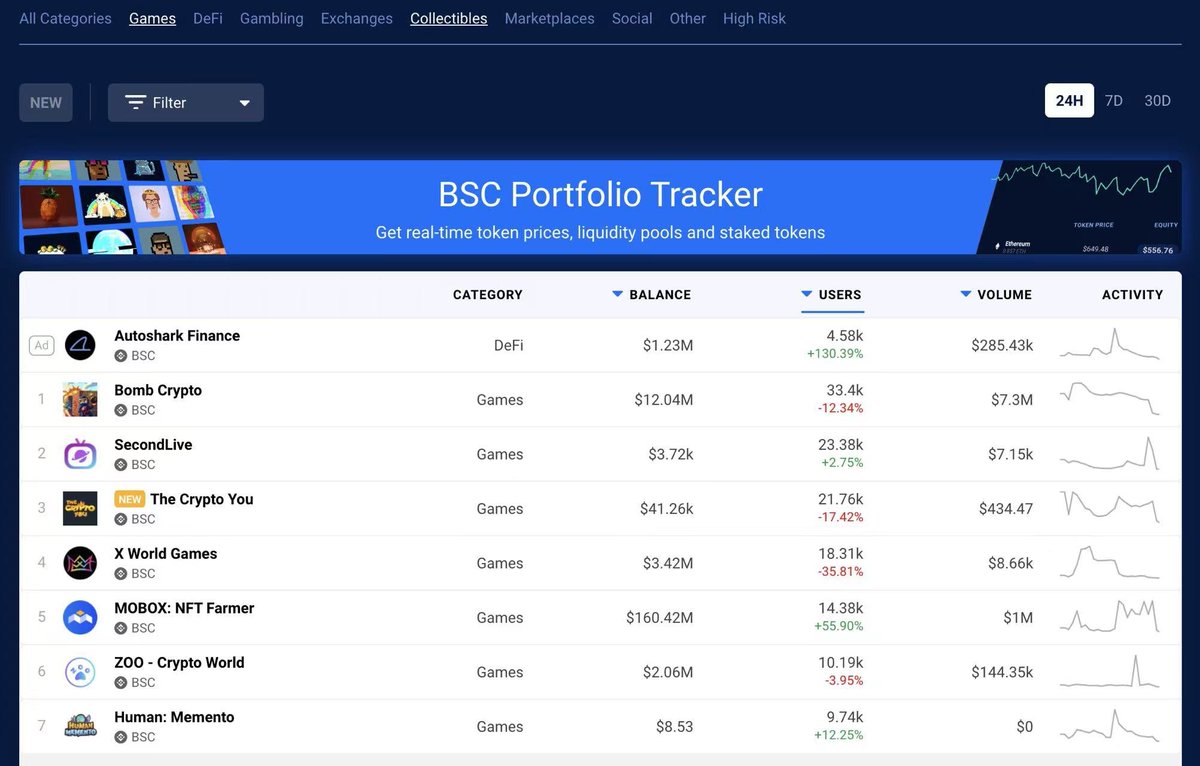Open the Filter dropdown arrow

tap(245, 103)
